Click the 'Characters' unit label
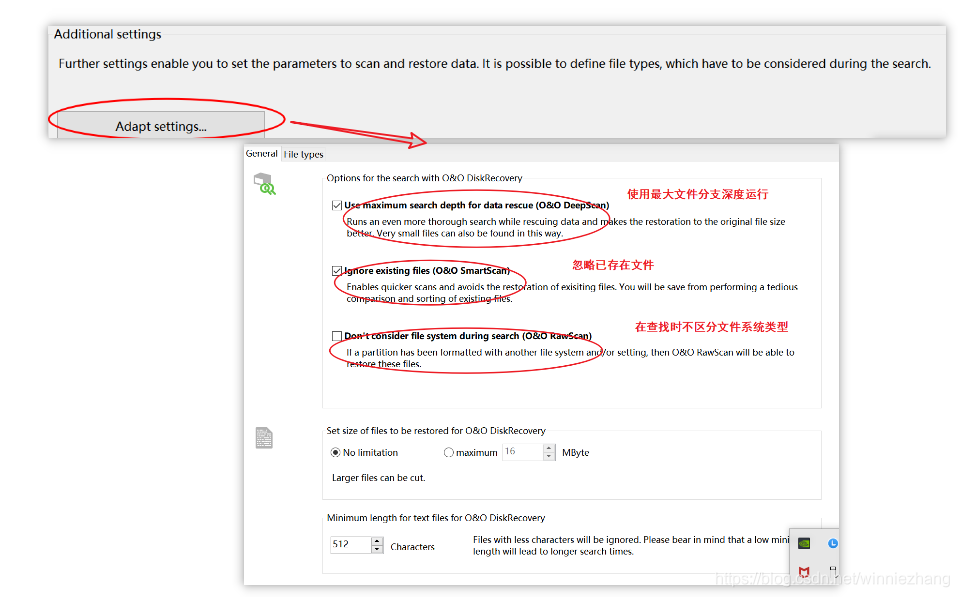Image resolution: width=959 pixels, height=597 pixels. 412,547
